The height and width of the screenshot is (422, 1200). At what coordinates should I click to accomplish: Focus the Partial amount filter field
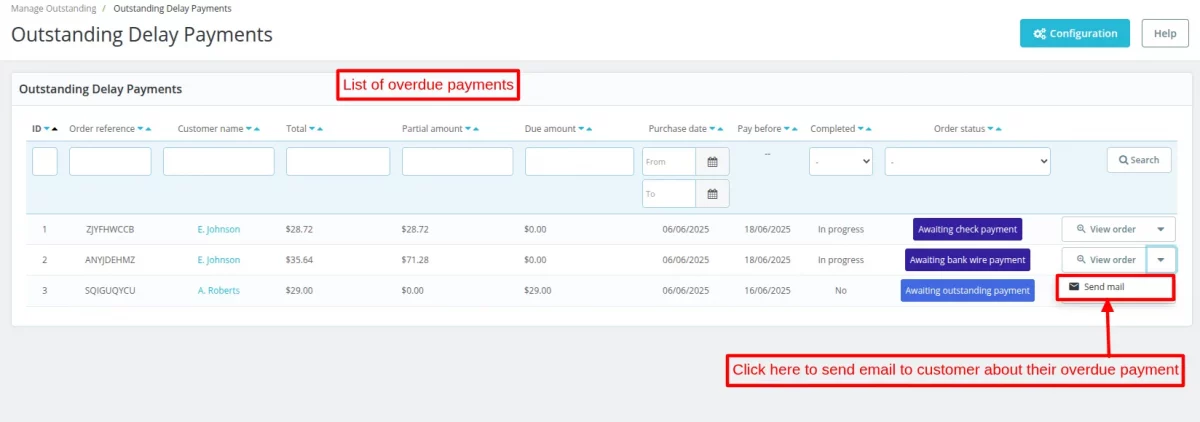[x=457, y=161]
